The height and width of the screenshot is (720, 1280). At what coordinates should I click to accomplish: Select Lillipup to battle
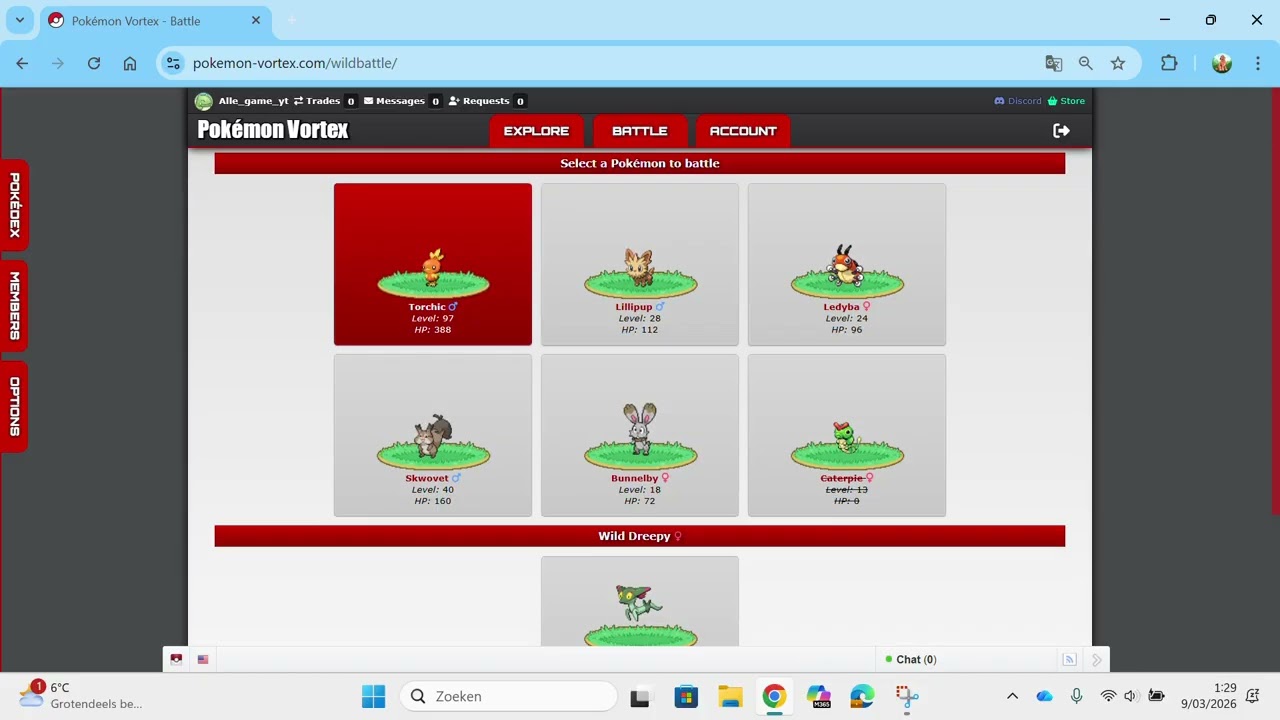(640, 264)
